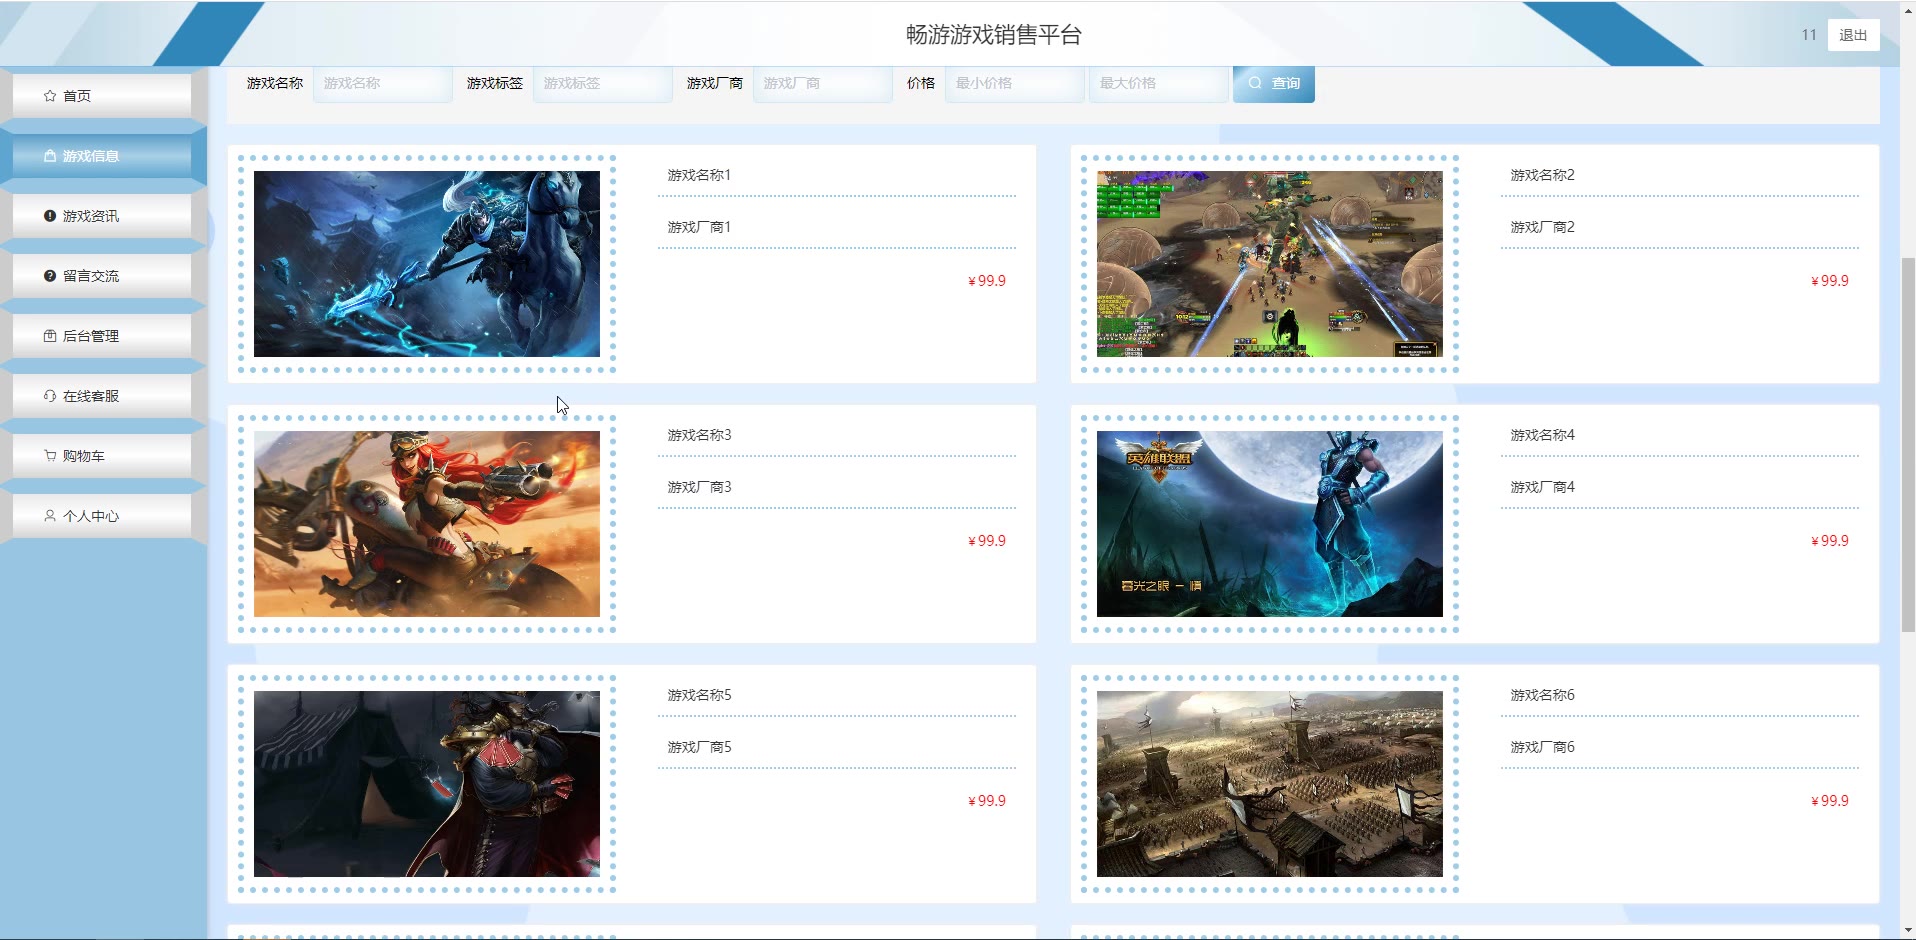The width and height of the screenshot is (1916, 940).
Task: Click the magnifier icon in the 查询 button
Action: [x=1255, y=83]
